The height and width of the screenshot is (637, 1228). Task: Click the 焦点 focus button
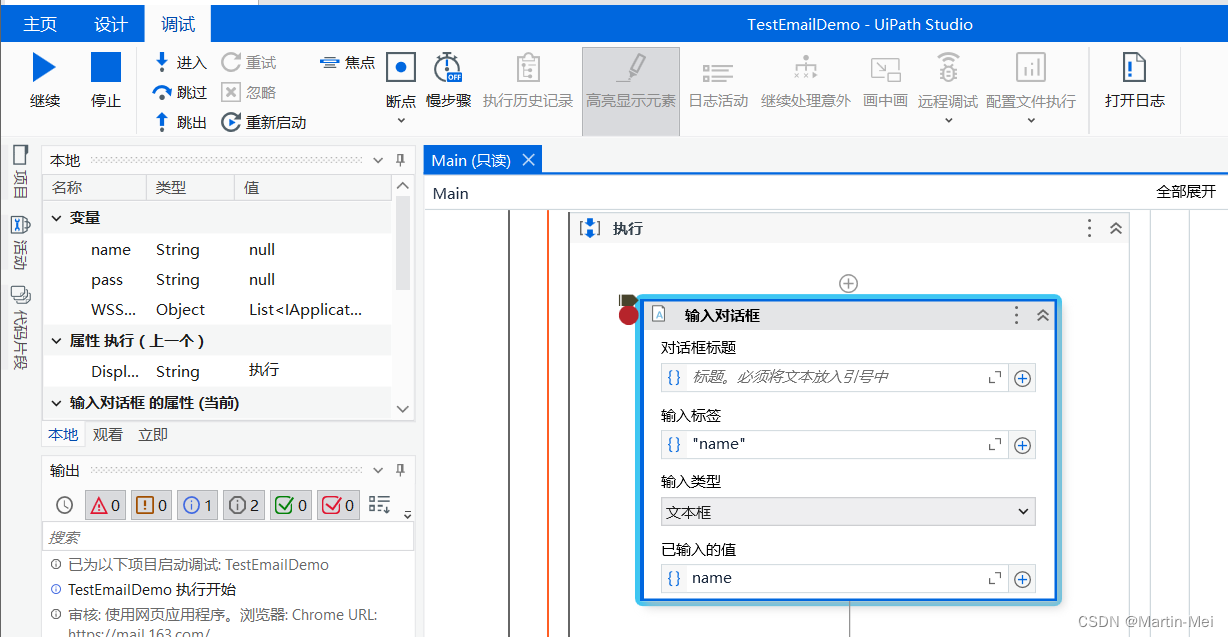347,62
